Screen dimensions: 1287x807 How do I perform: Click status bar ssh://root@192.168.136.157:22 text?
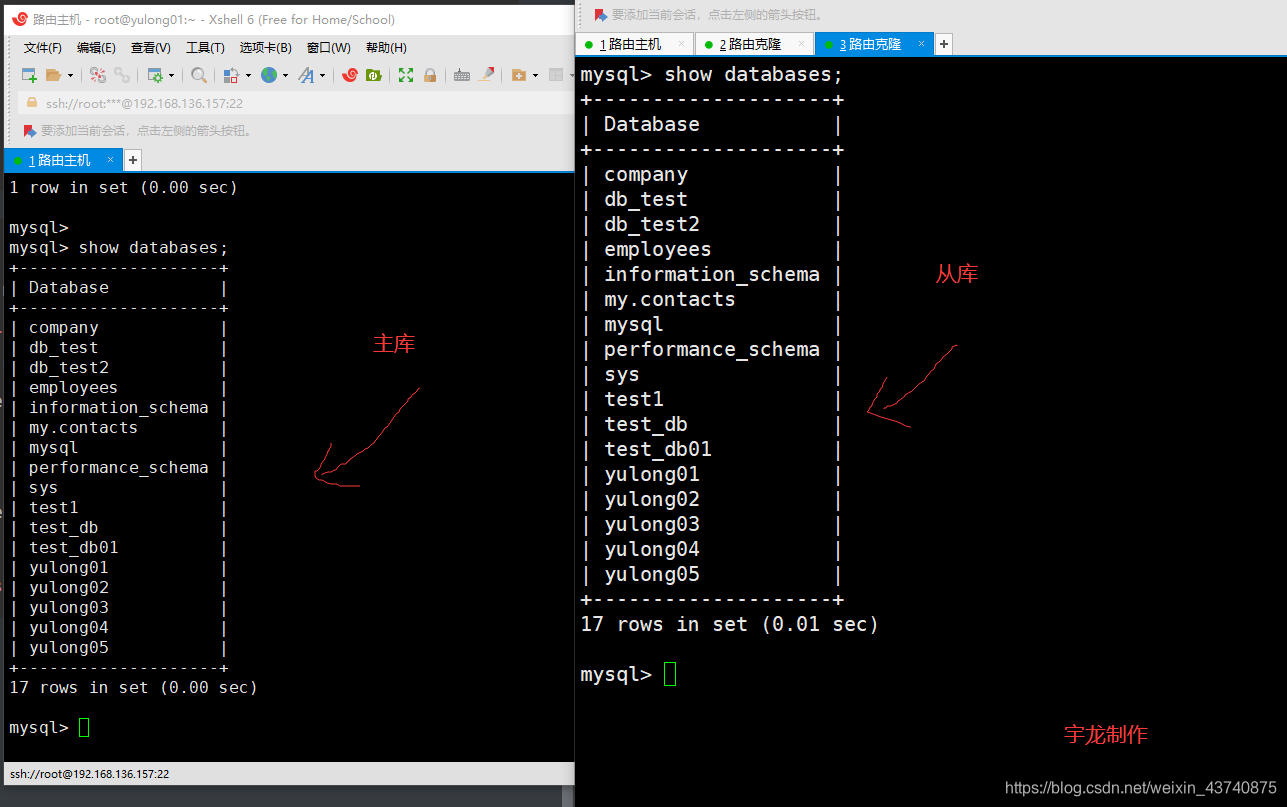pos(90,774)
